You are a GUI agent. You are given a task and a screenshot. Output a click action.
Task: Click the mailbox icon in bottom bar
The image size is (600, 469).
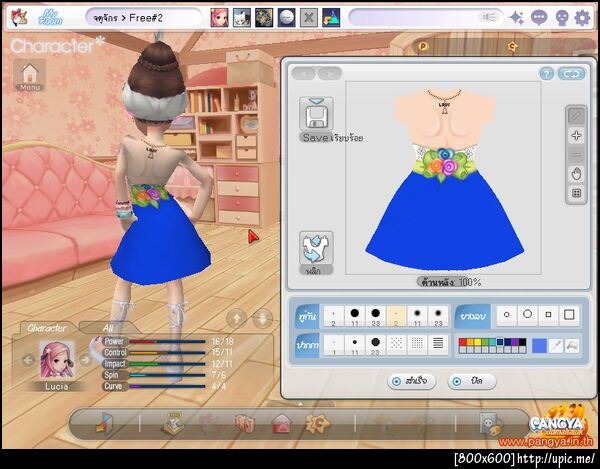click(x=282, y=424)
